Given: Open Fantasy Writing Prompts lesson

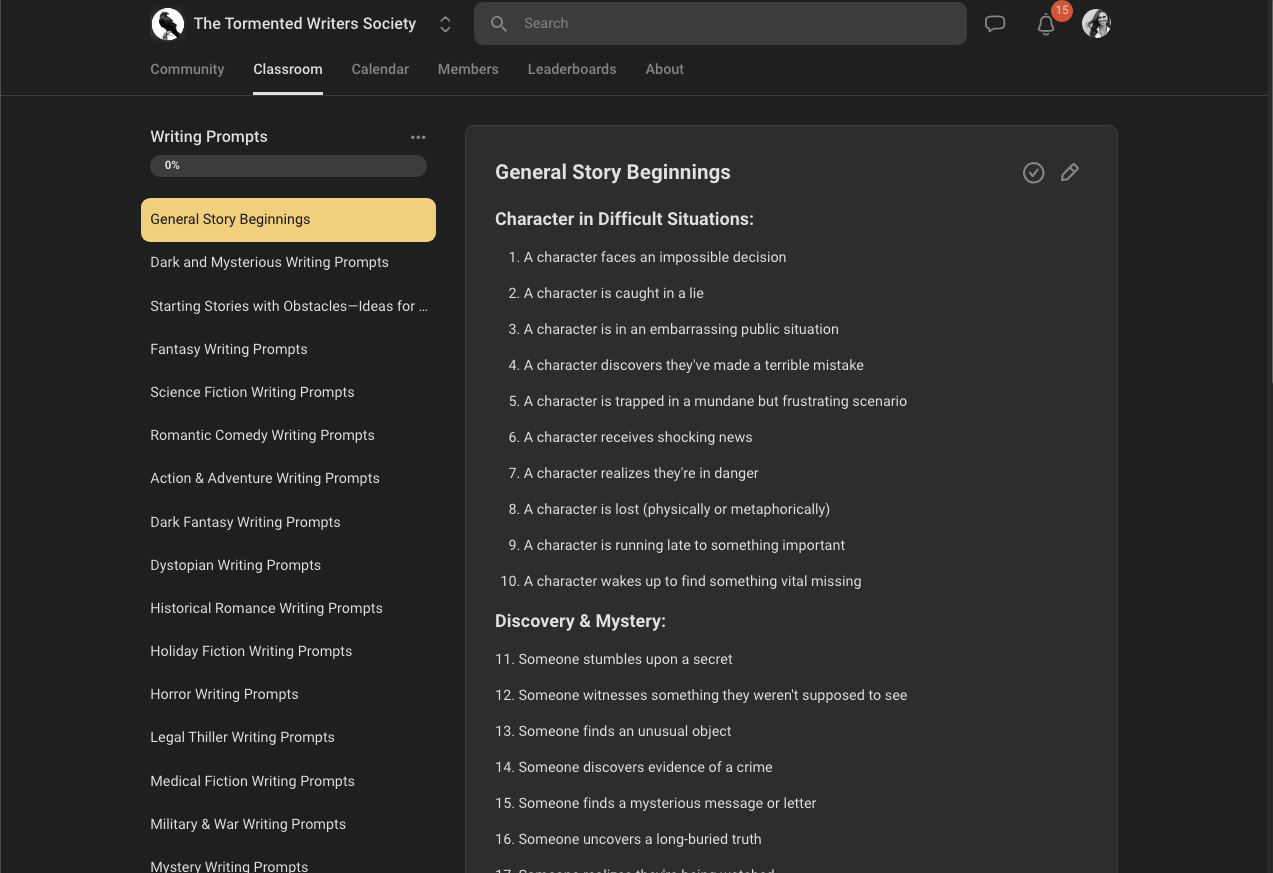Looking at the screenshot, I should [229, 349].
